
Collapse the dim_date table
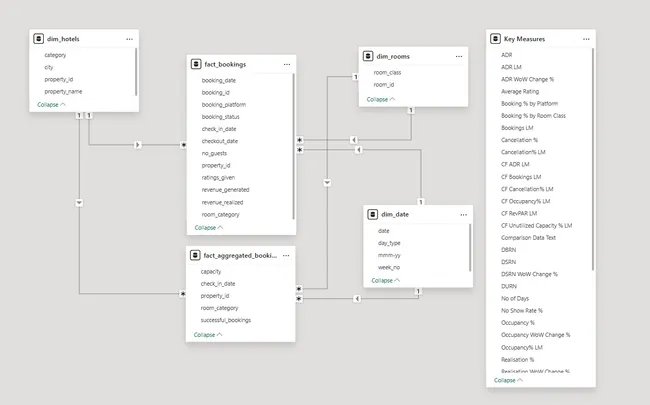click(x=386, y=281)
